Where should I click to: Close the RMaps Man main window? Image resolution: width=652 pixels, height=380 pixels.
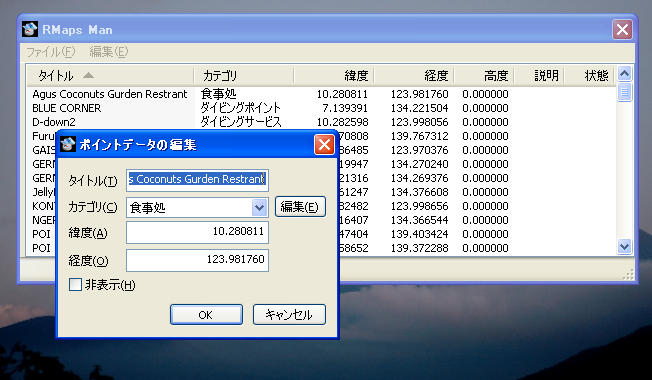coord(622,30)
